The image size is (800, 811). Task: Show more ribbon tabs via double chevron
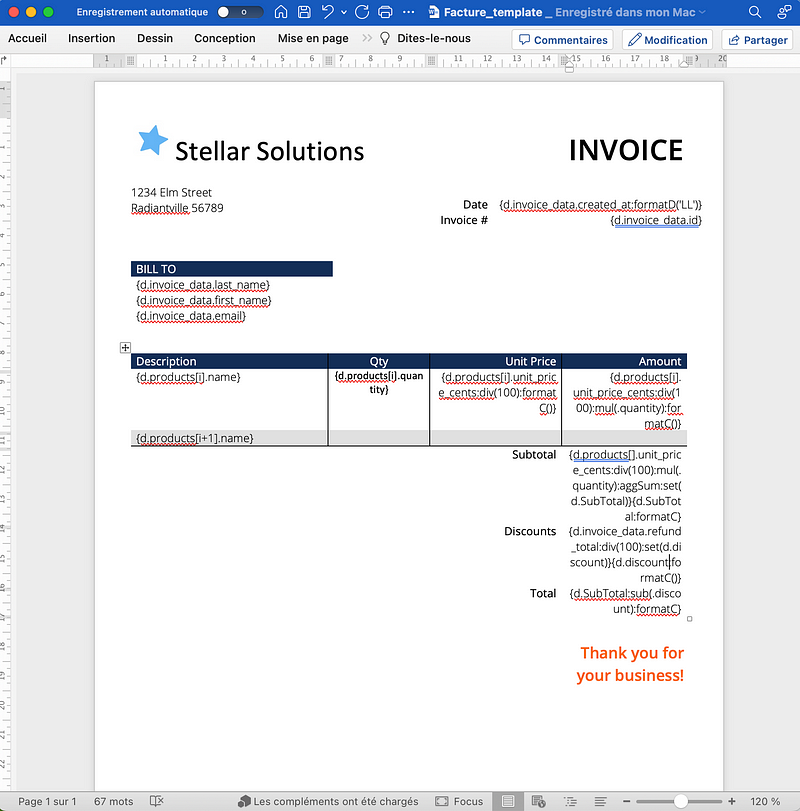pos(367,38)
